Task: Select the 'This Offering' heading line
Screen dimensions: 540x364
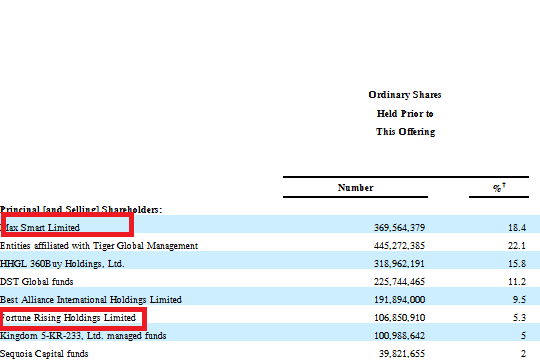Action: coord(405,132)
